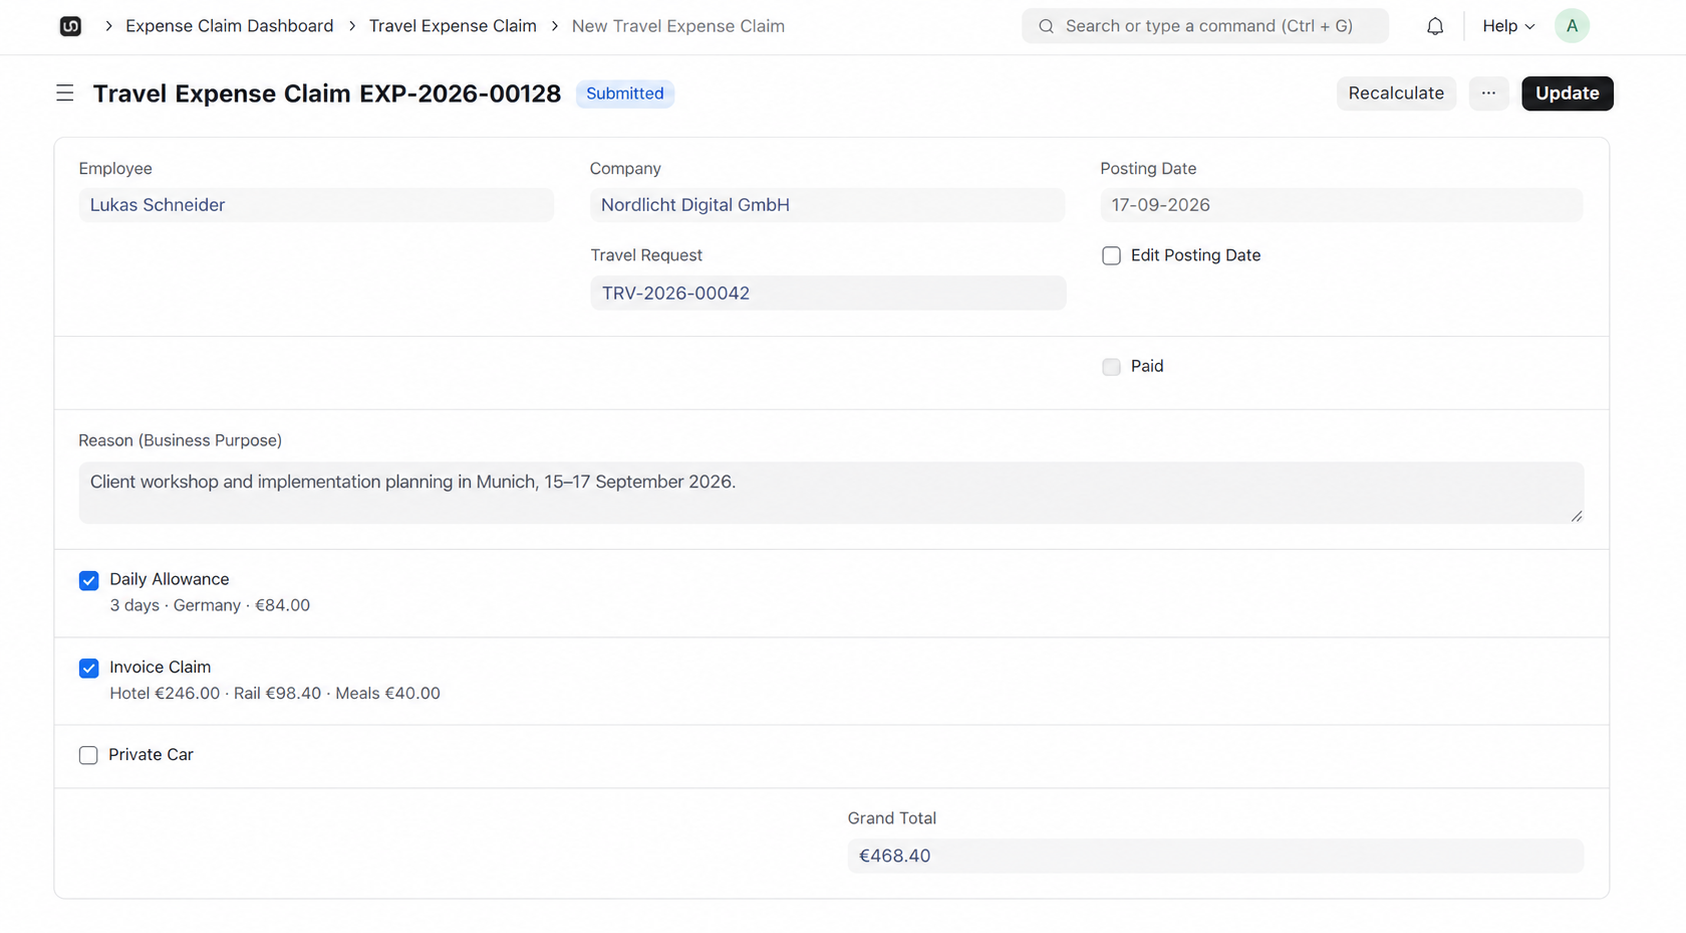Expand the Help dropdown menu
This screenshot has width=1686, height=933.
(1508, 26)
